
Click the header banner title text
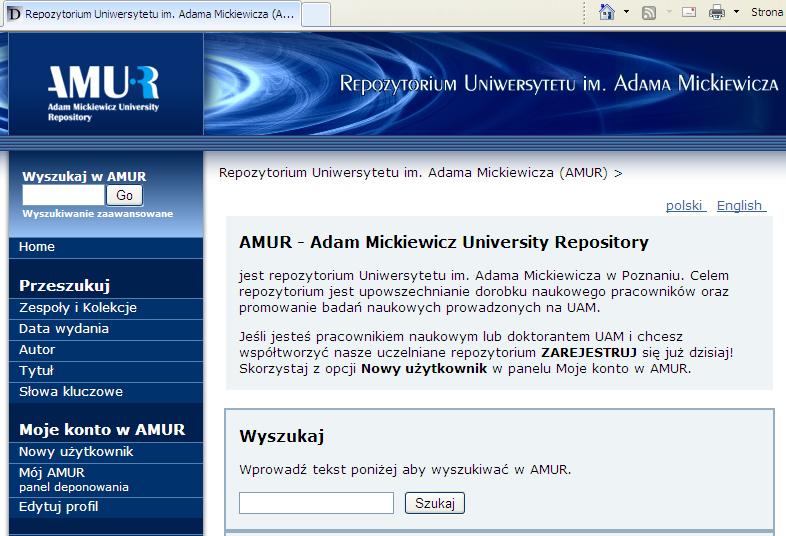tap(559, 84)
